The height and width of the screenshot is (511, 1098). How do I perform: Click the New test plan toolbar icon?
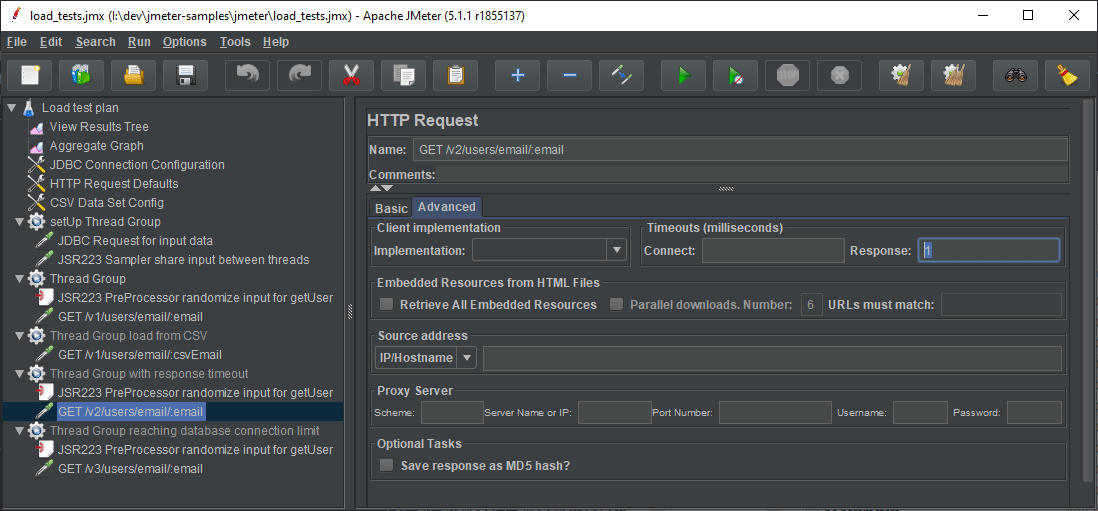30,75
